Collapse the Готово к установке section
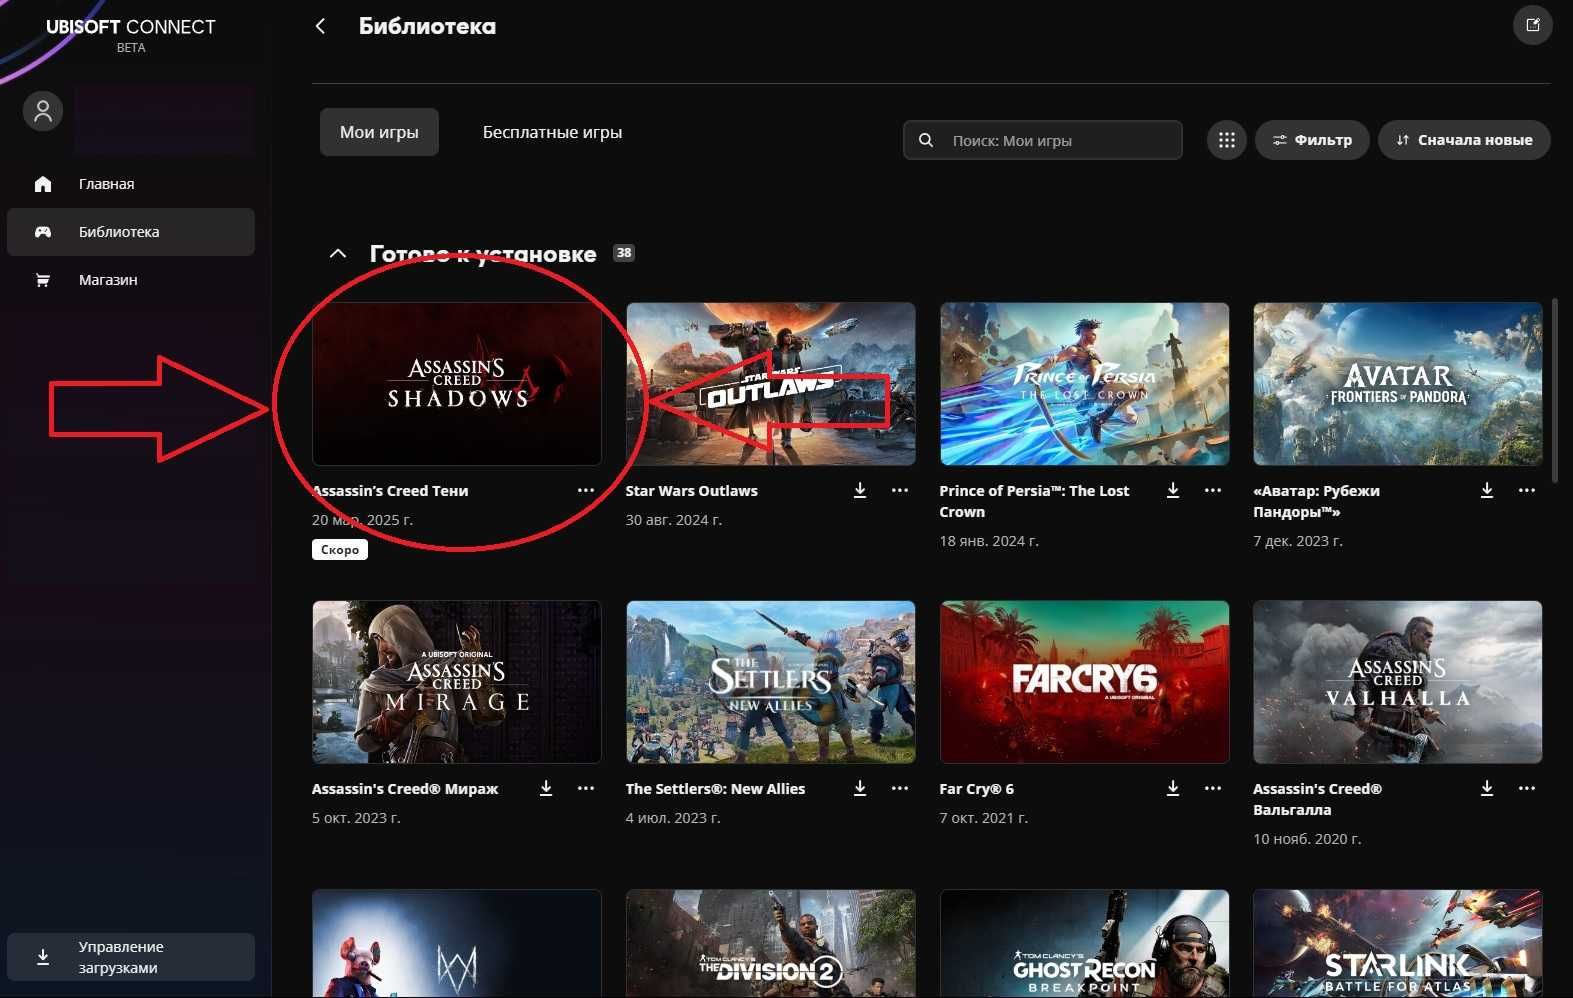This screenshot has width=1573, height=998. click(338, 254)
